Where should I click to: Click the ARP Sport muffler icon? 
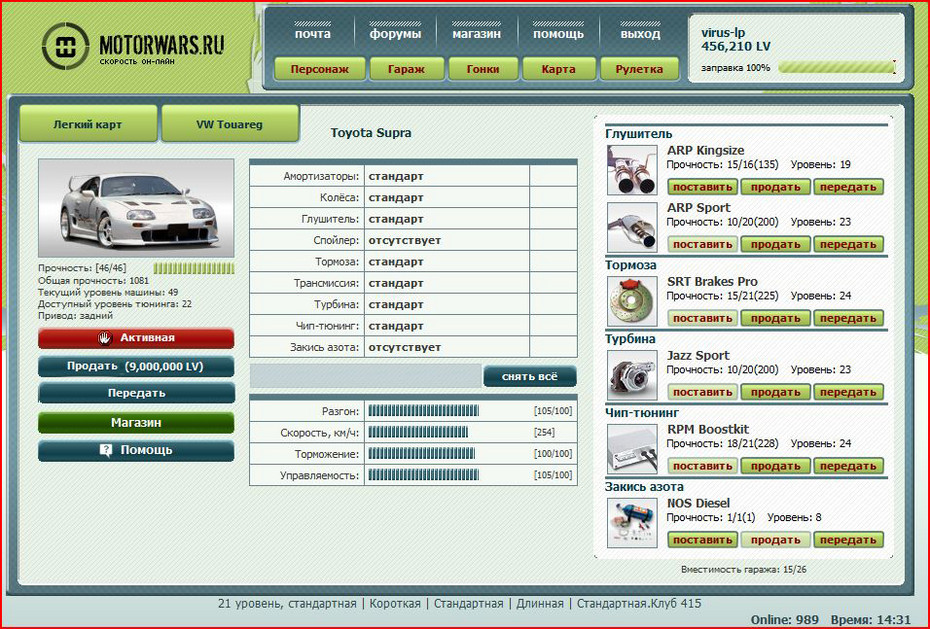[x=632, y=228]
